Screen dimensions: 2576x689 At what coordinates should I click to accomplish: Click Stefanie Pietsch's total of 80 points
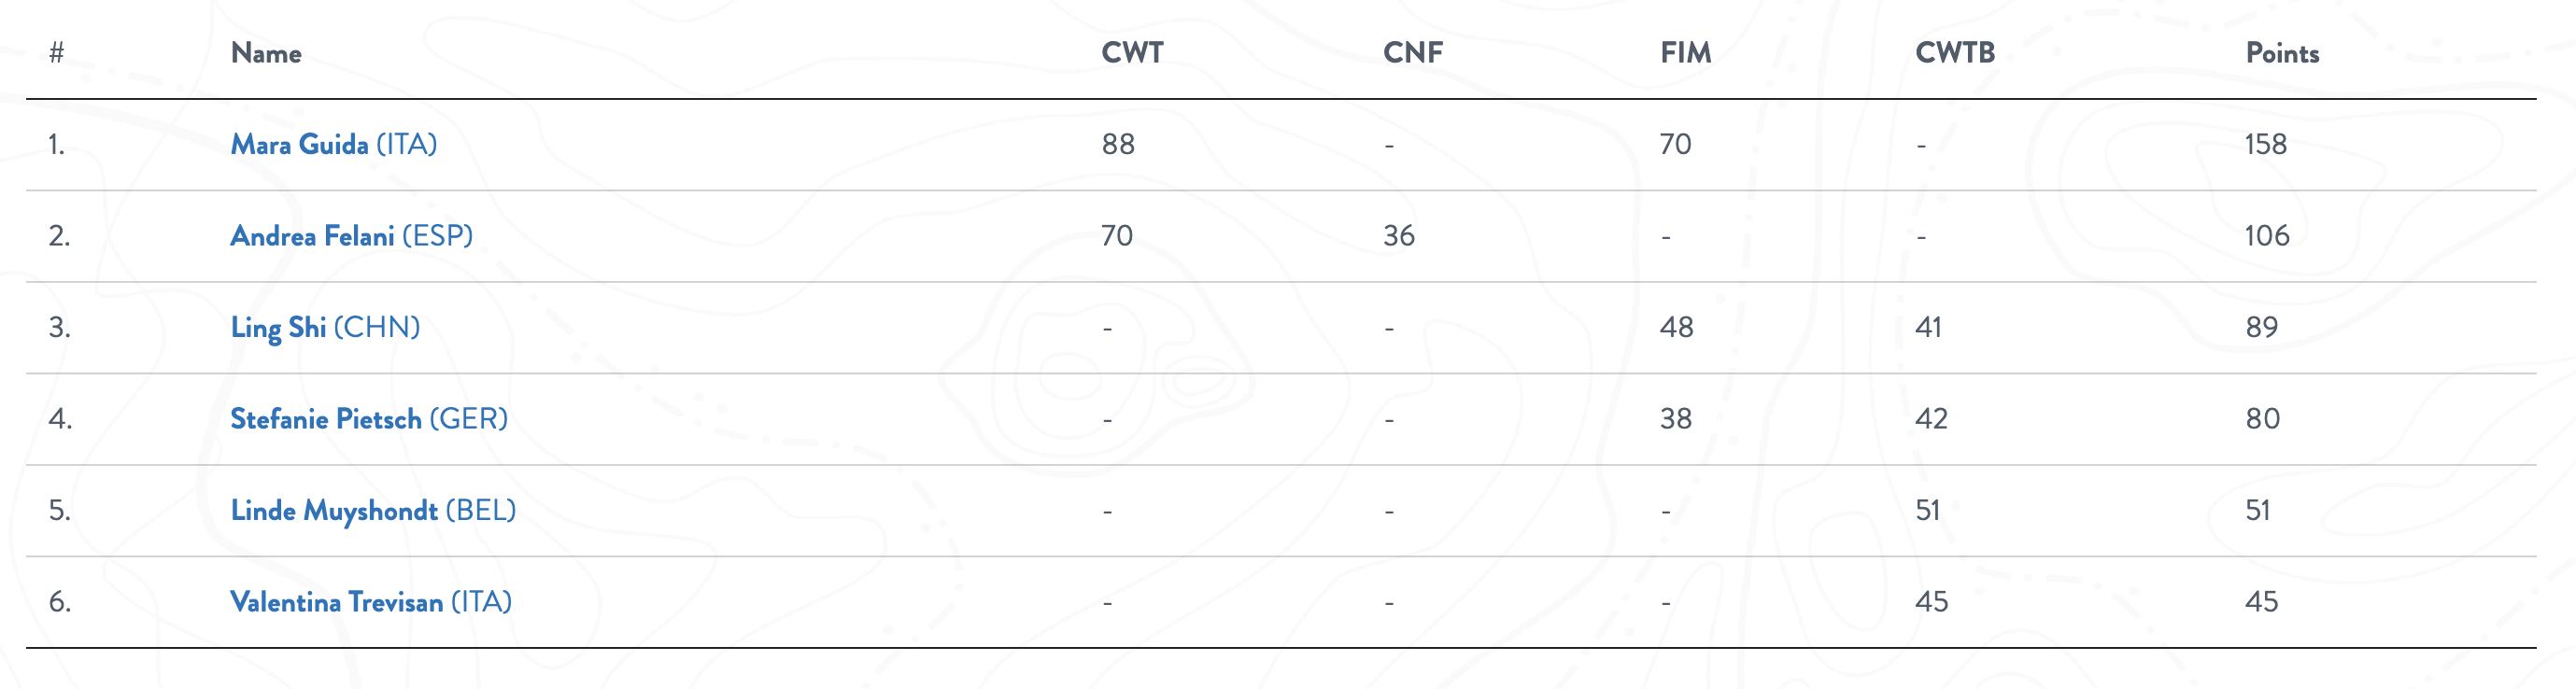(2262, 419)
